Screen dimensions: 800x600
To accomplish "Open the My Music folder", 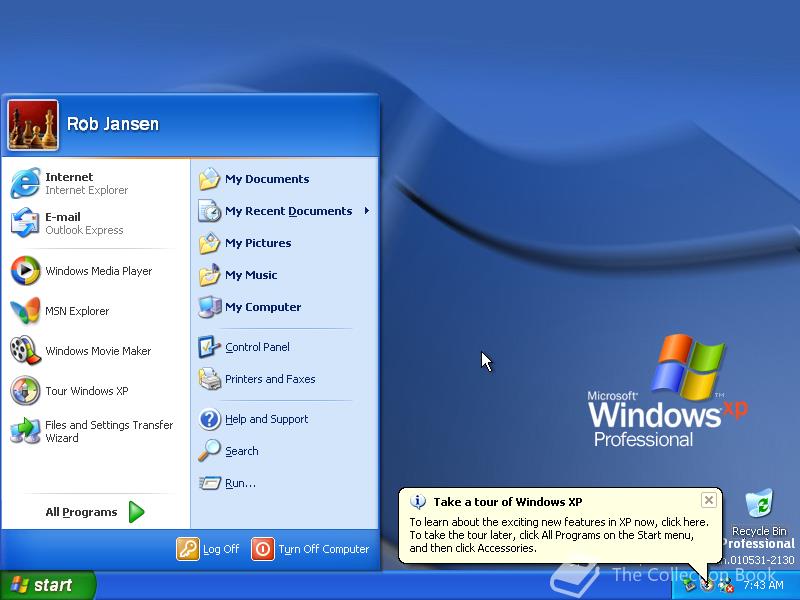I will pos(285,275).
